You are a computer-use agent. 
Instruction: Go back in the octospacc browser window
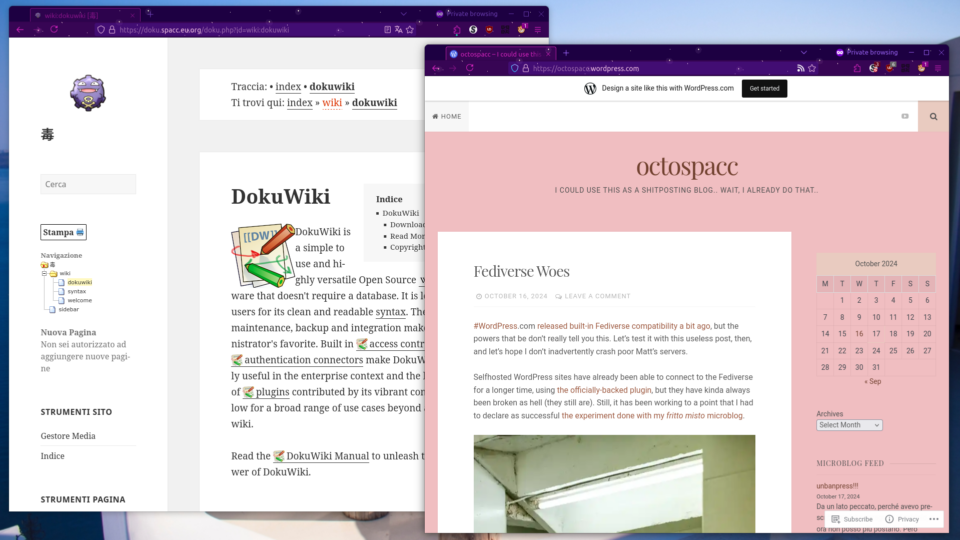(436, 69)
